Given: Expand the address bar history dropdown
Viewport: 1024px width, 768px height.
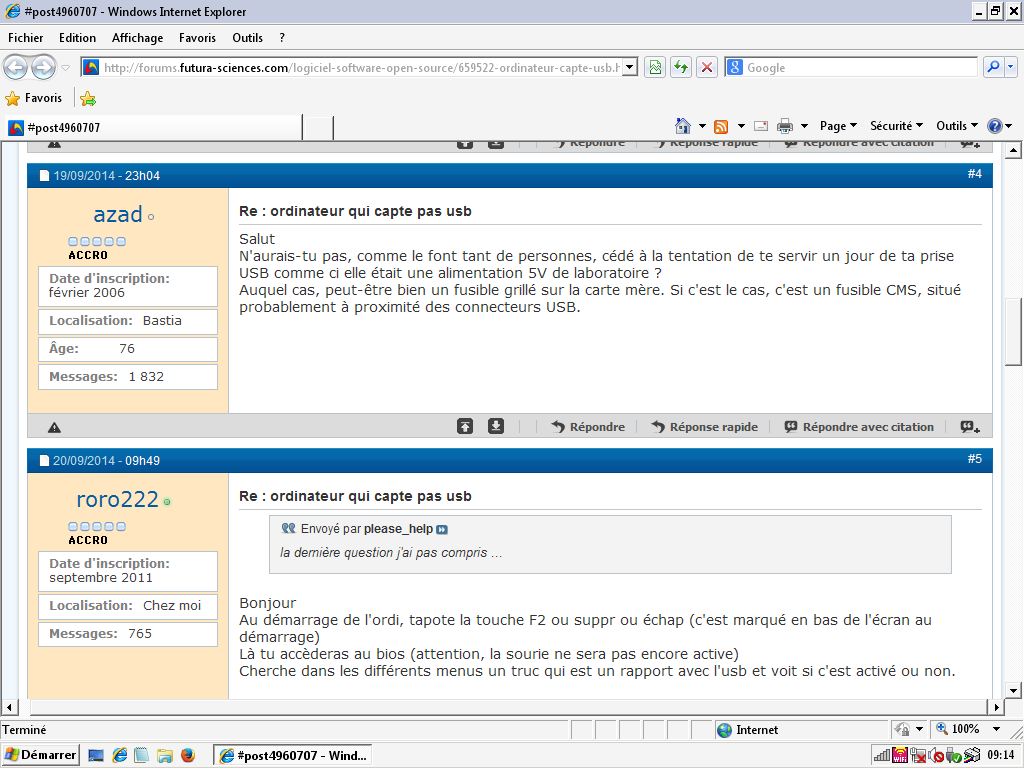Looking at the screenshot, I should point(630,67).
